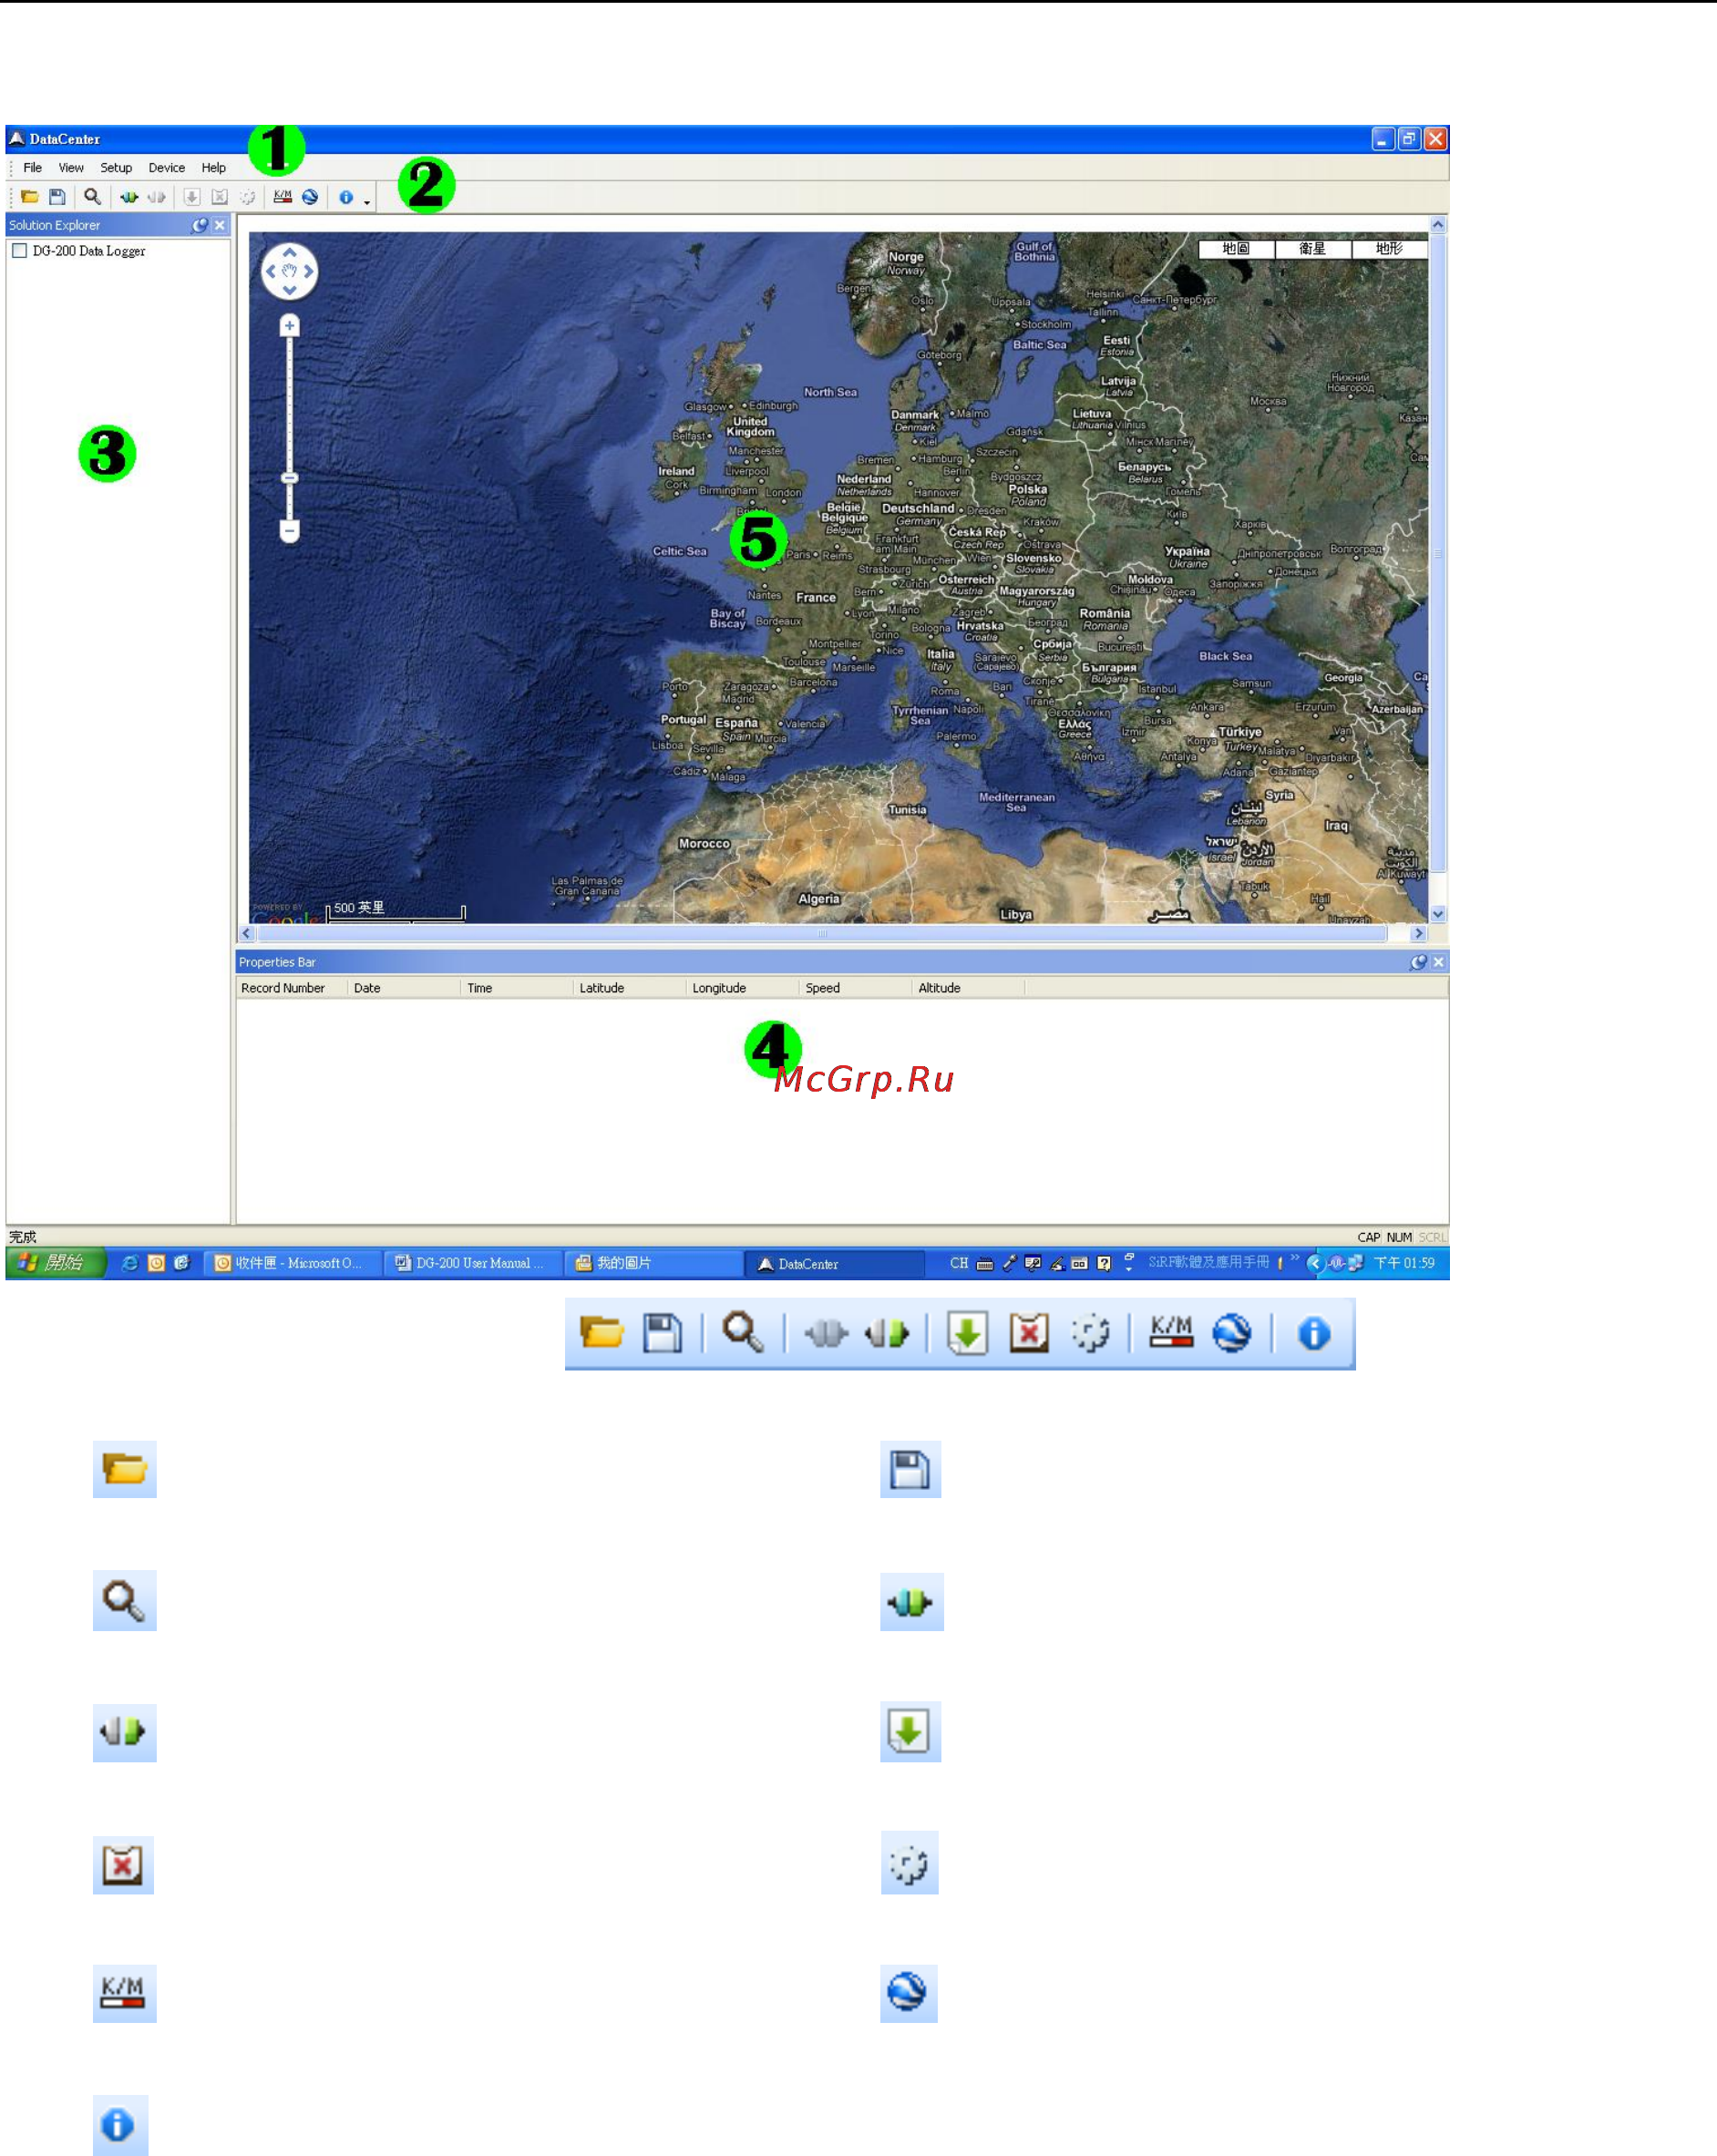The width and height of the screenshot is (1717, 2156).
Task: Open the Help menu
Action: click(214, 168)
